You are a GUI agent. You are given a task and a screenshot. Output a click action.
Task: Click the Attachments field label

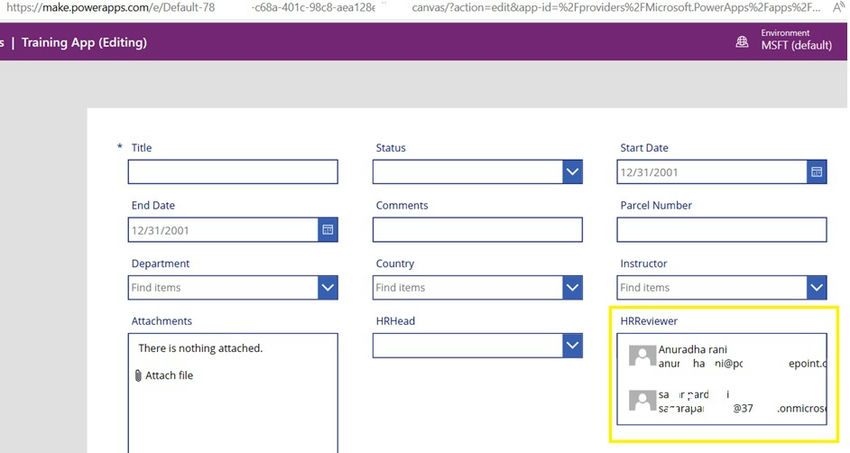click(162, 321)
